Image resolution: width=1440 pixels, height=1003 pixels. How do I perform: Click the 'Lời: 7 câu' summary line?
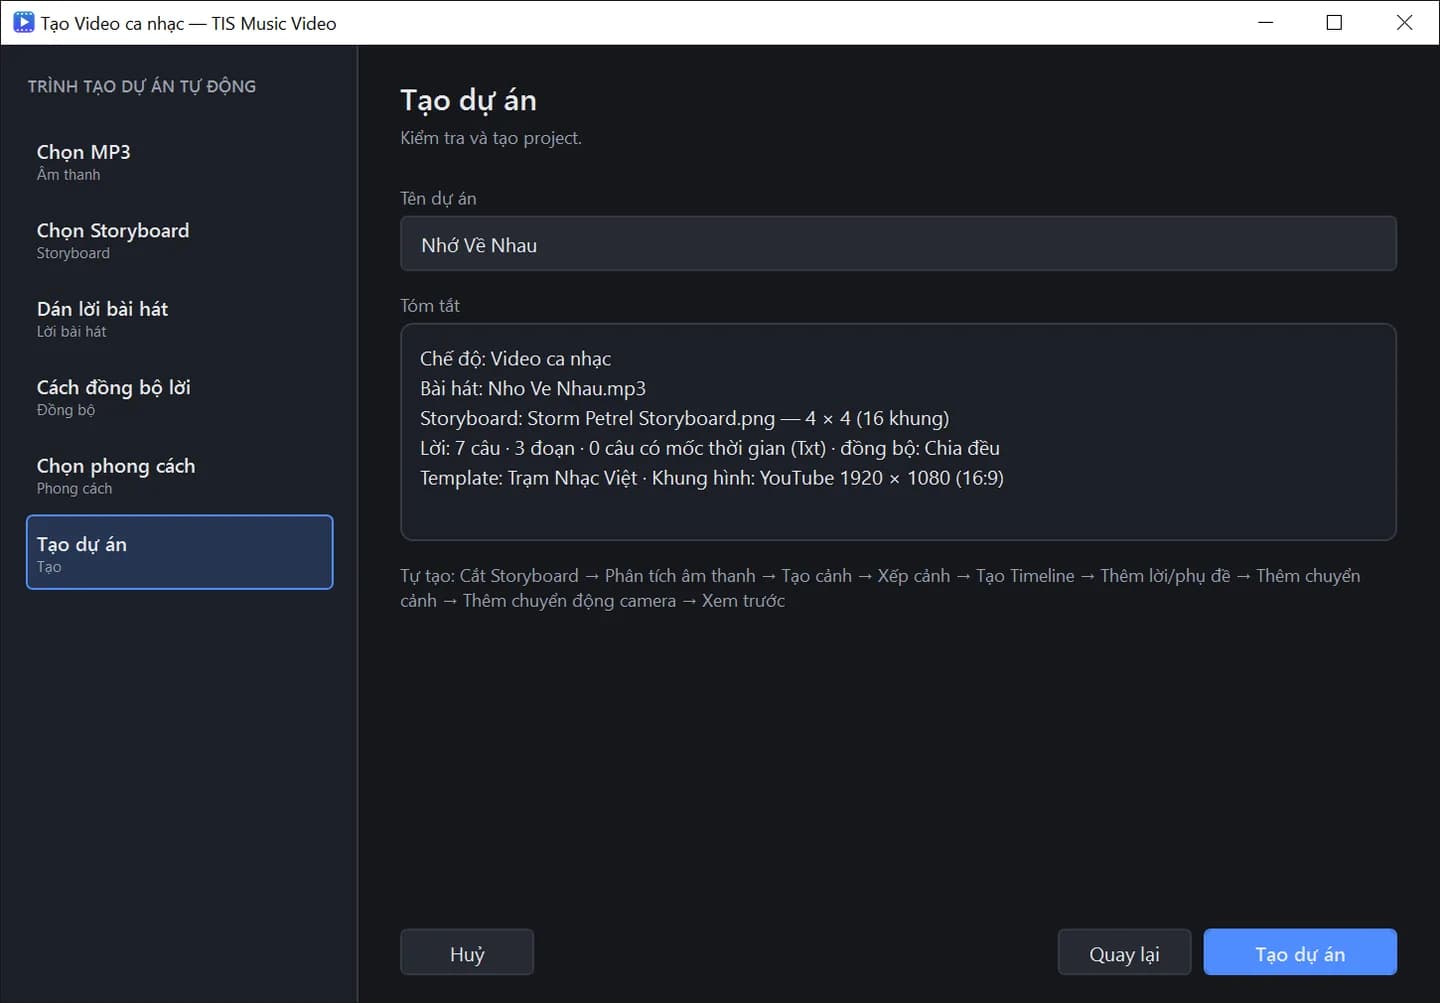point(710,449)
